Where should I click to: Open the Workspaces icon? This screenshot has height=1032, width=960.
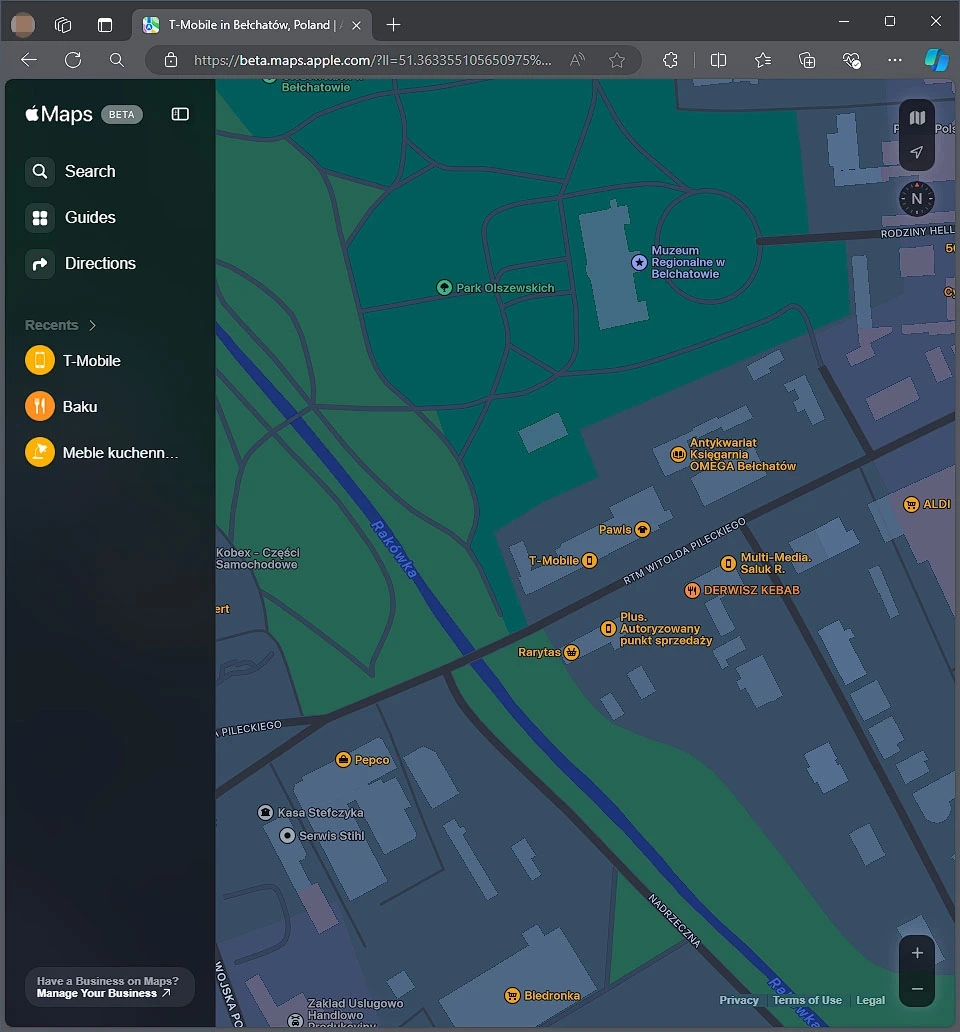(63, 24)
